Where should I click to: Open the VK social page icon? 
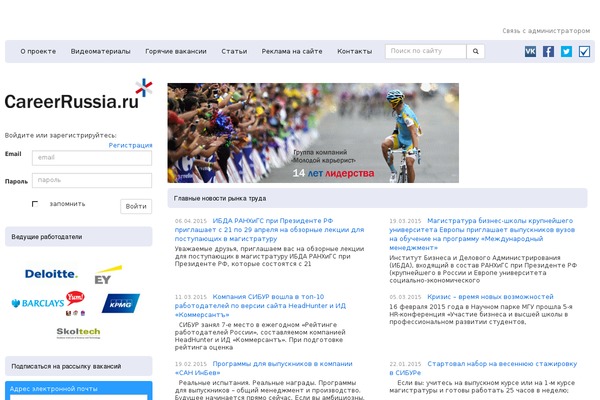point(530,51)
